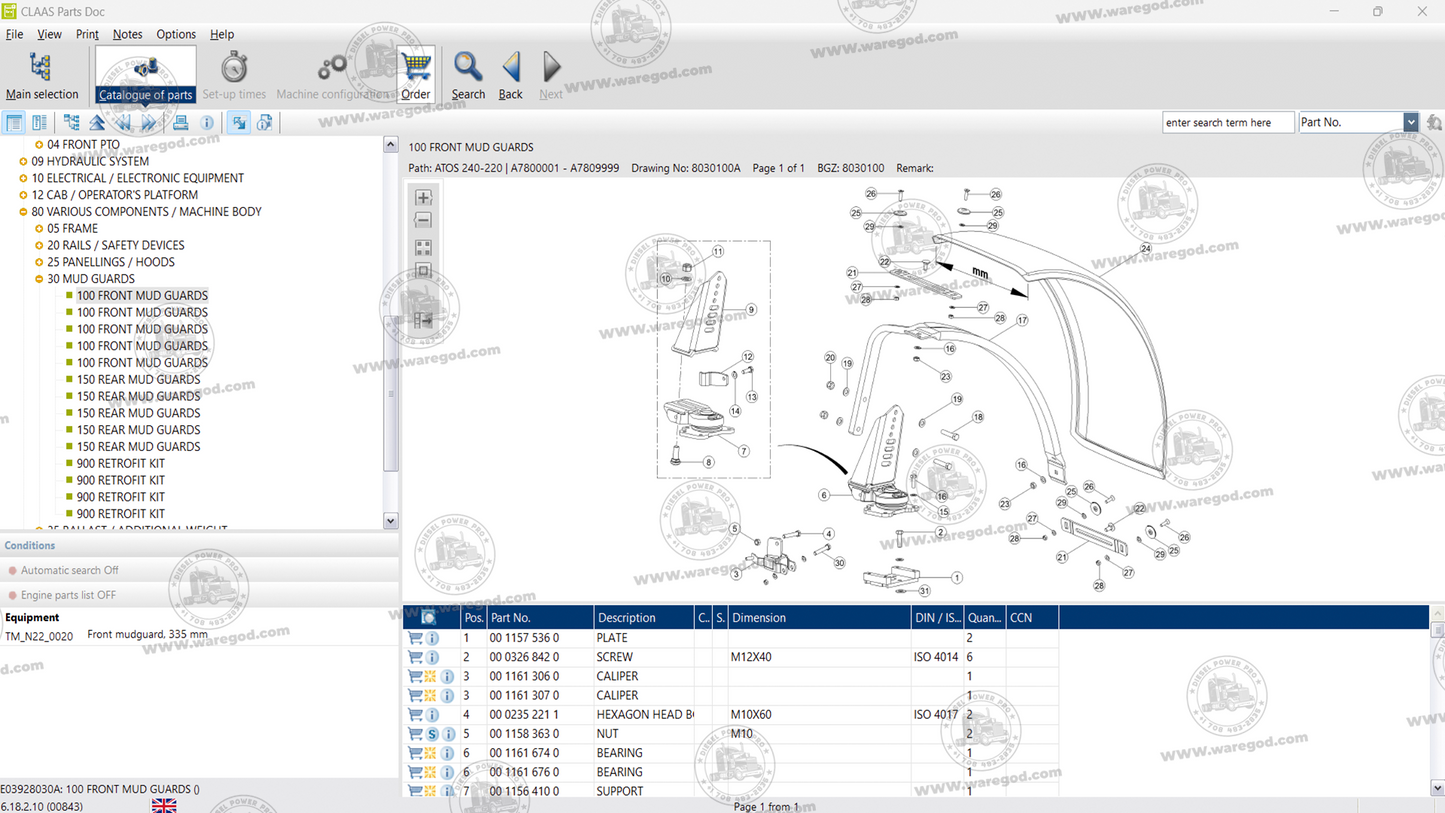The height and width of the screenshot is (813, 1445).
Task: Select the first 150 REAR MUD GUARDS item
Action: tap(138, 380)
